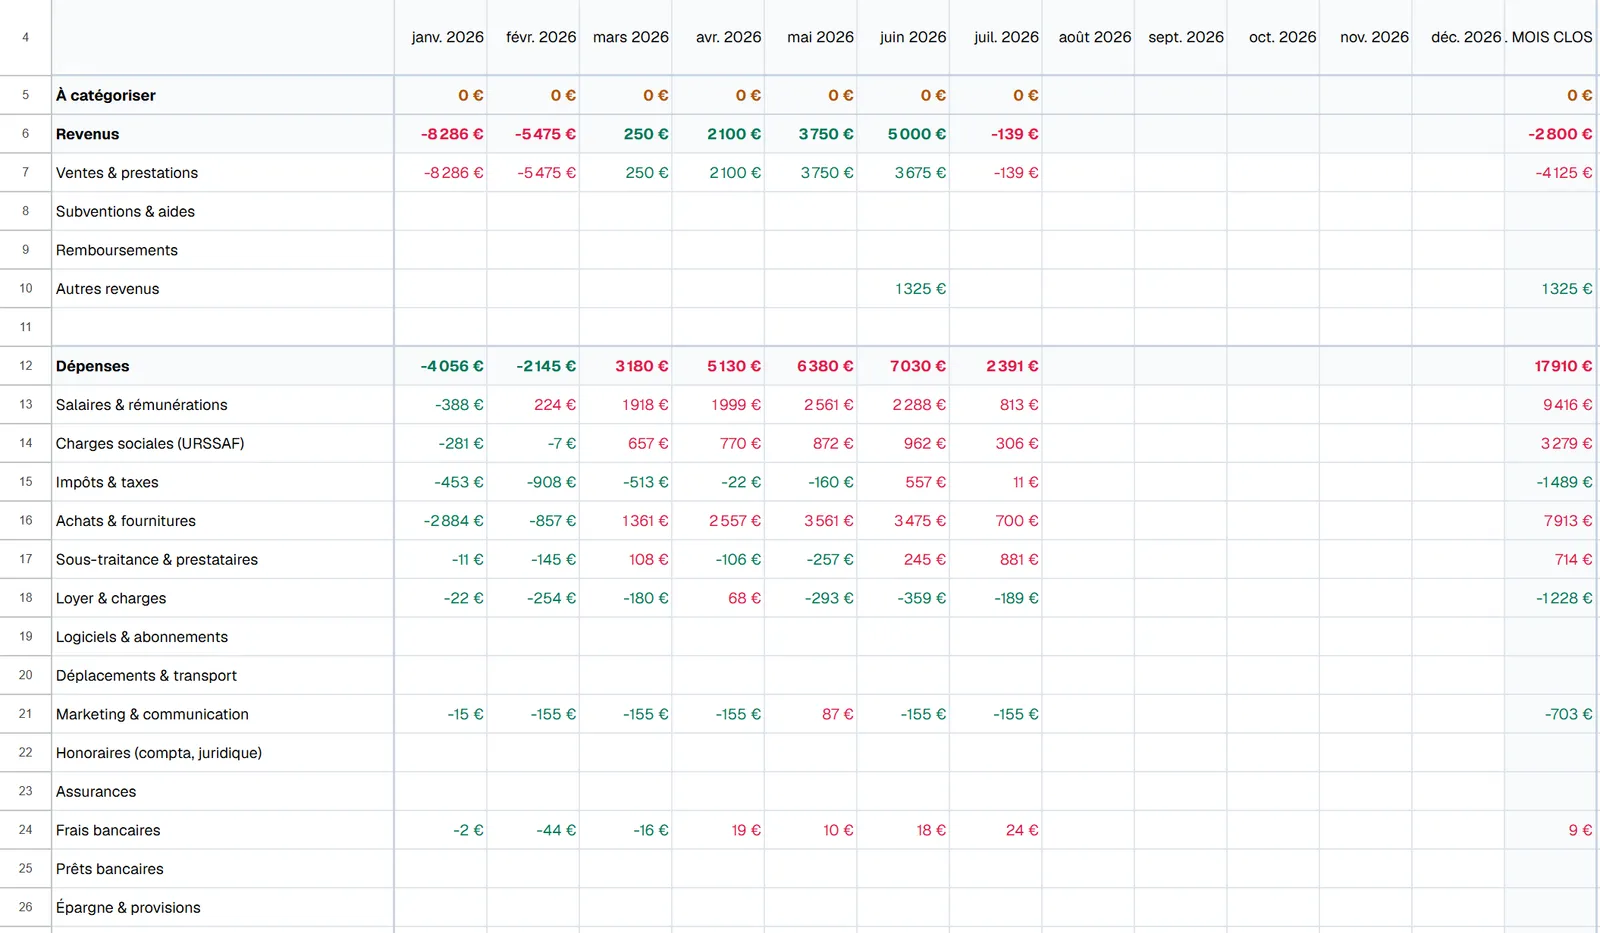Click the 'Subventions & aides' row label

[125, 211]
